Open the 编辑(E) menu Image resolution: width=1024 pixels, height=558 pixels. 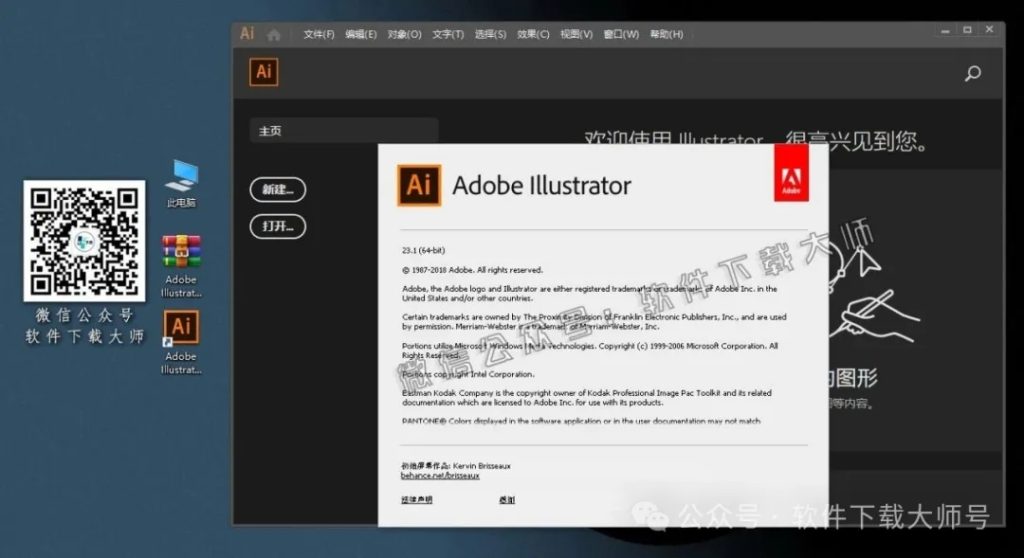coord(360,34)
